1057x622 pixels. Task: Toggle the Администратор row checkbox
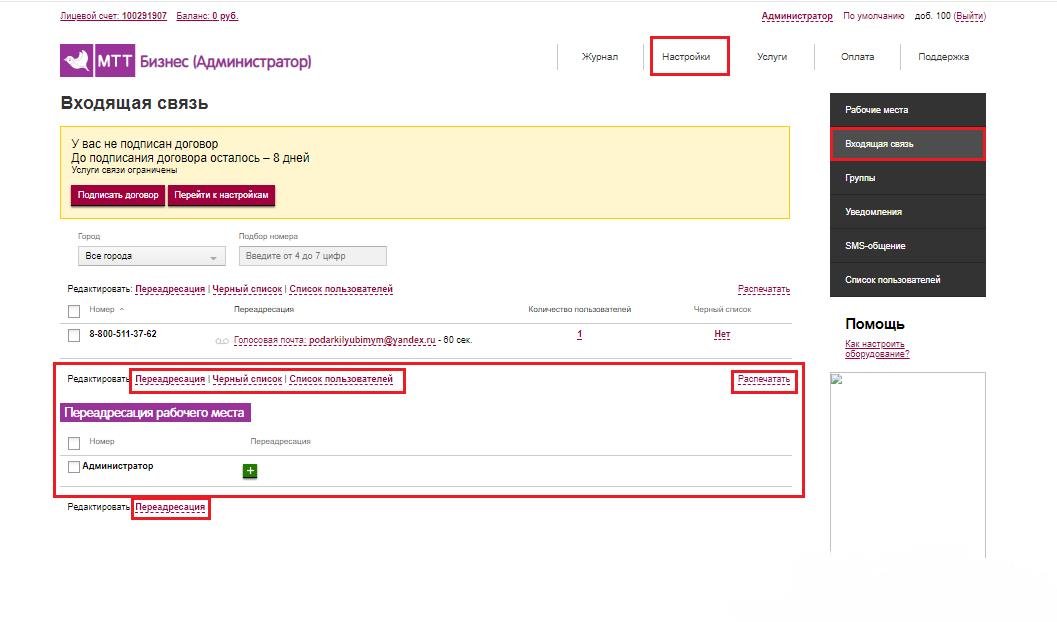point(74,466)
